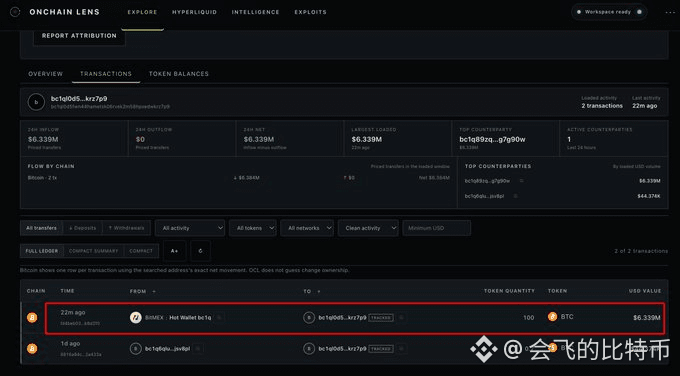Click the Bitcoin chain icon in 1d ago row

32,348
